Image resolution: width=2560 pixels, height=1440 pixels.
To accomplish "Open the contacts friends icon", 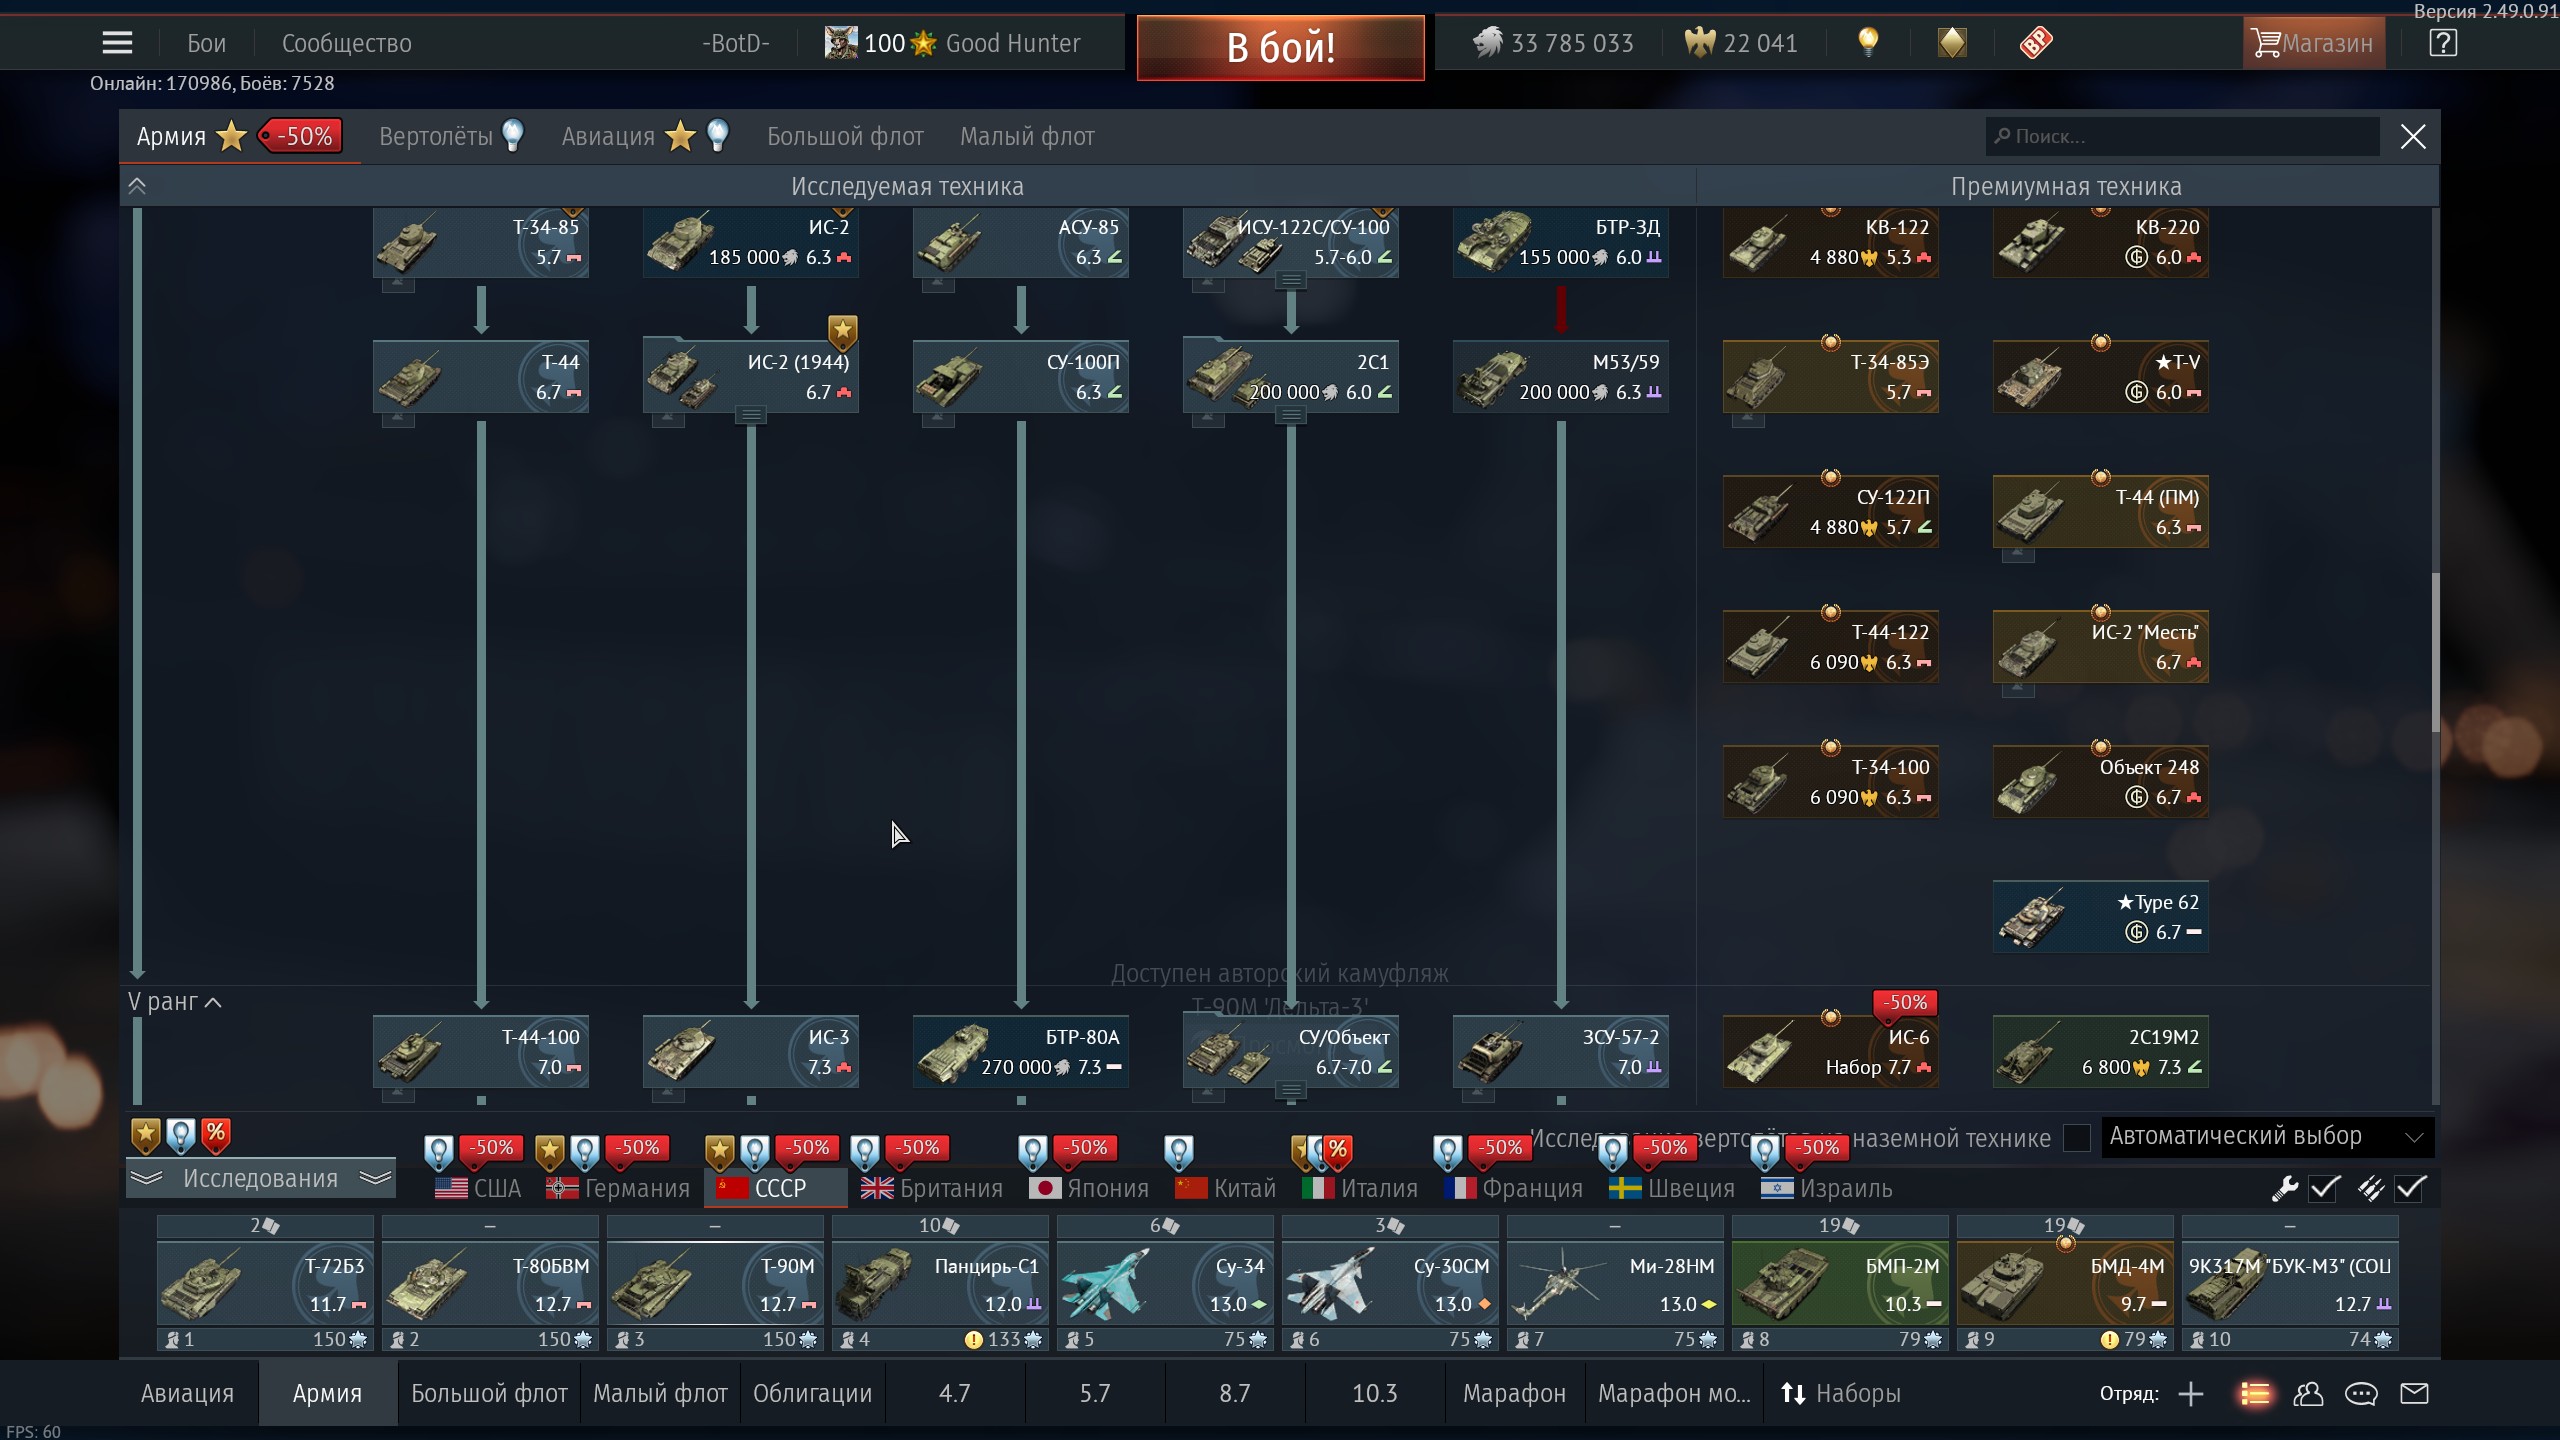I will click(x=2308, y=1394).
